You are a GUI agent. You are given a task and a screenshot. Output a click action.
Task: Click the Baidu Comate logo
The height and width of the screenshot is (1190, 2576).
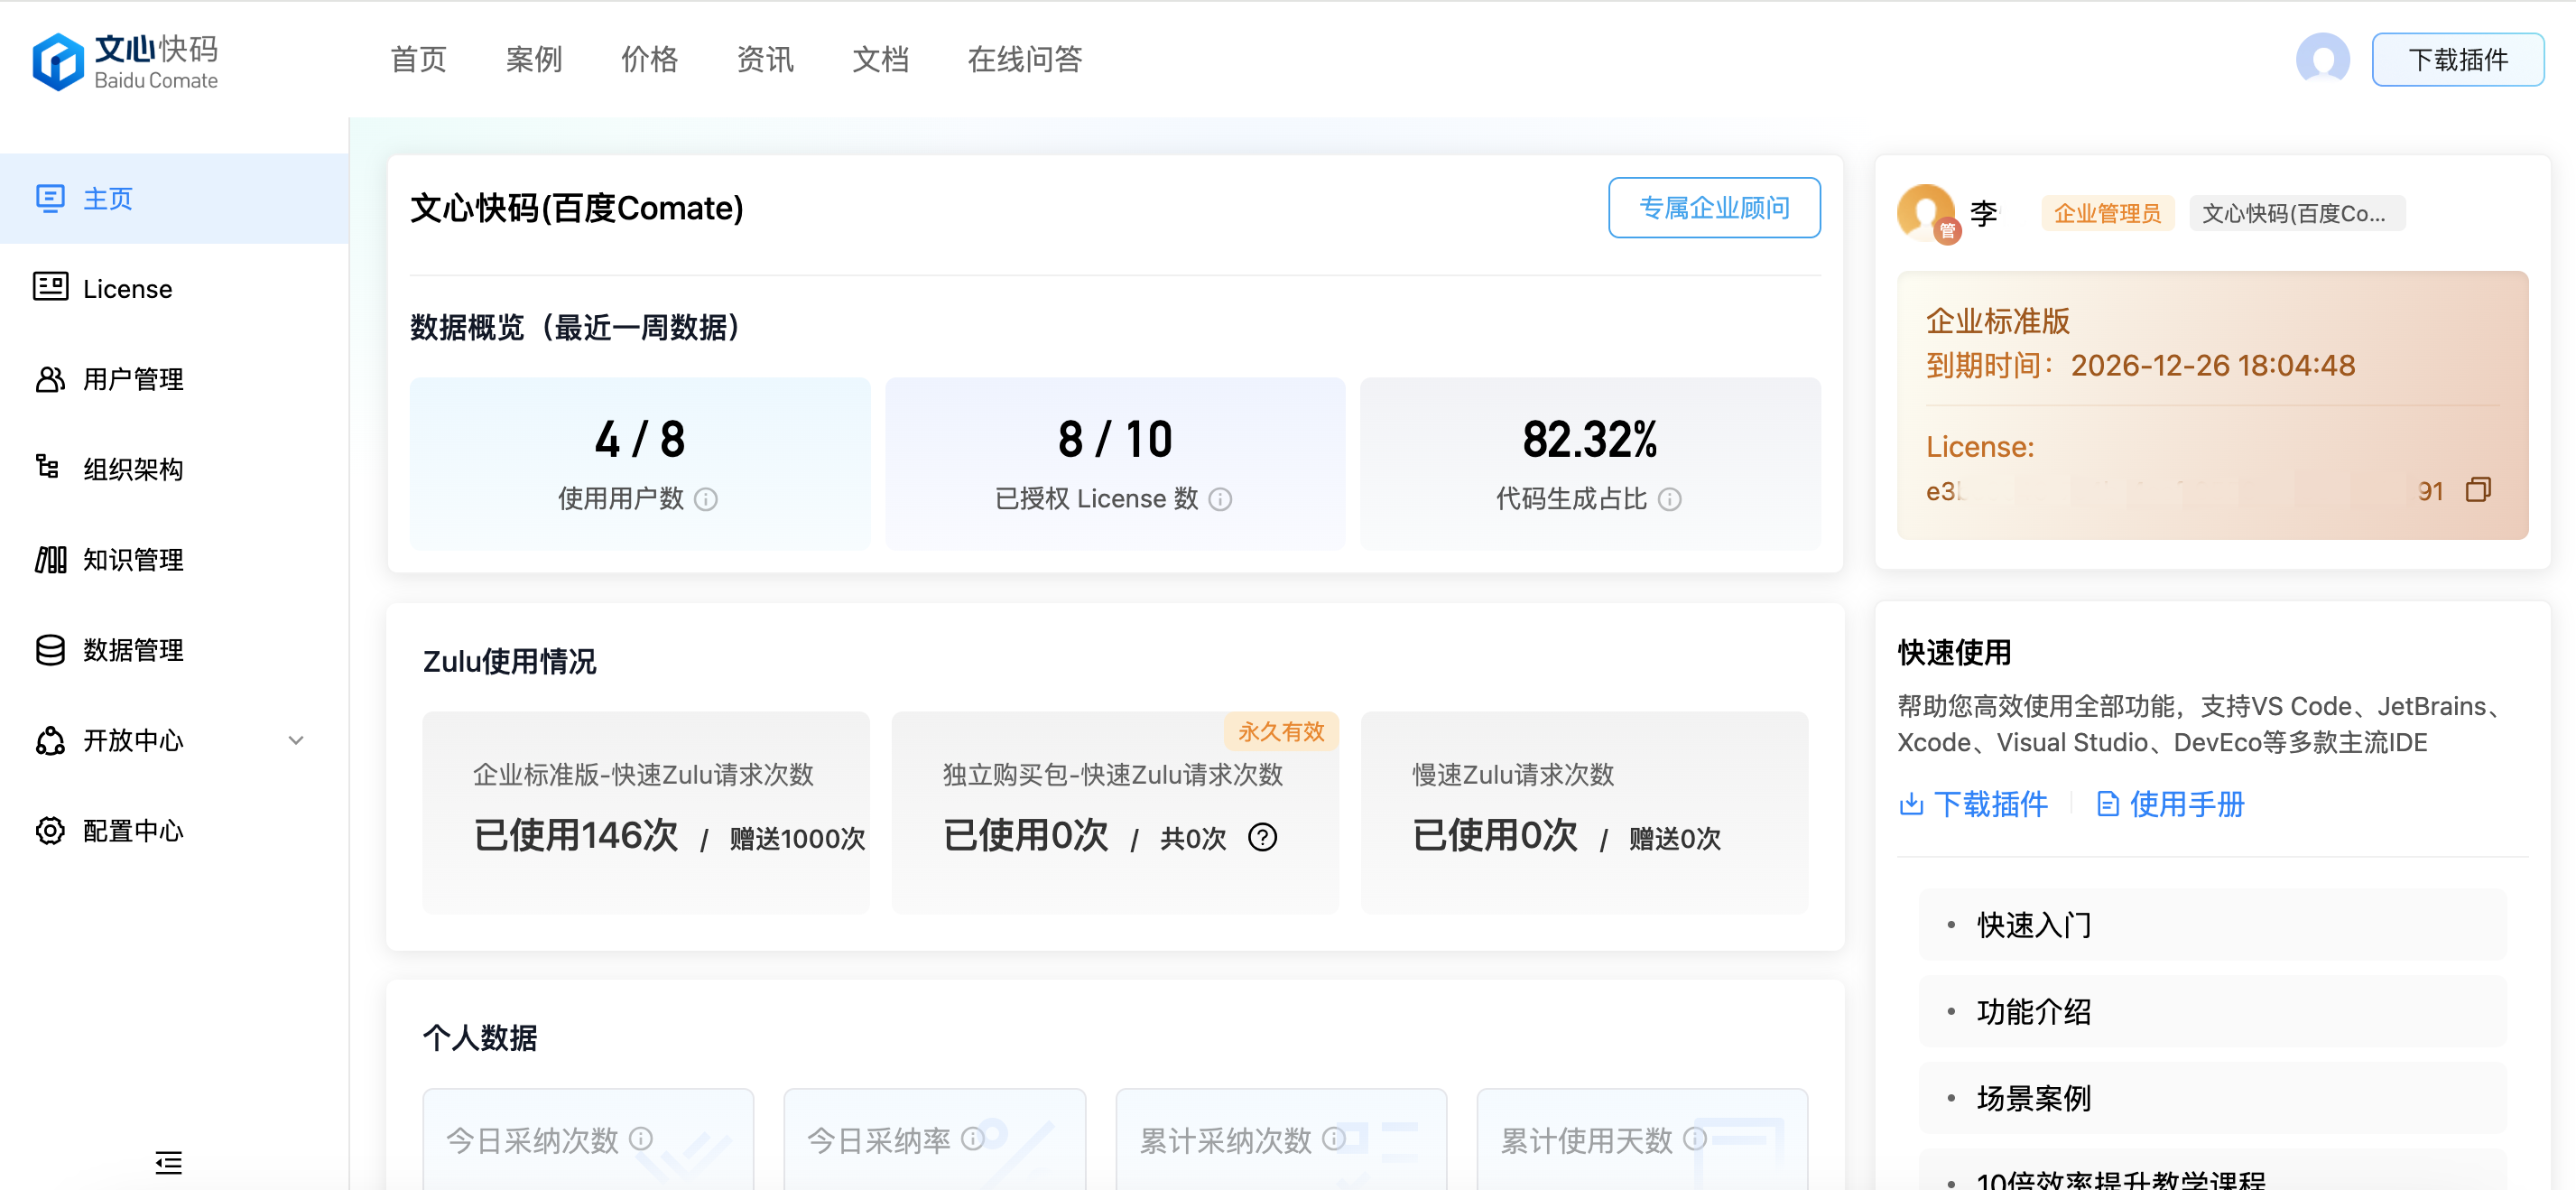pyautogui.click(x=125, y=61)
